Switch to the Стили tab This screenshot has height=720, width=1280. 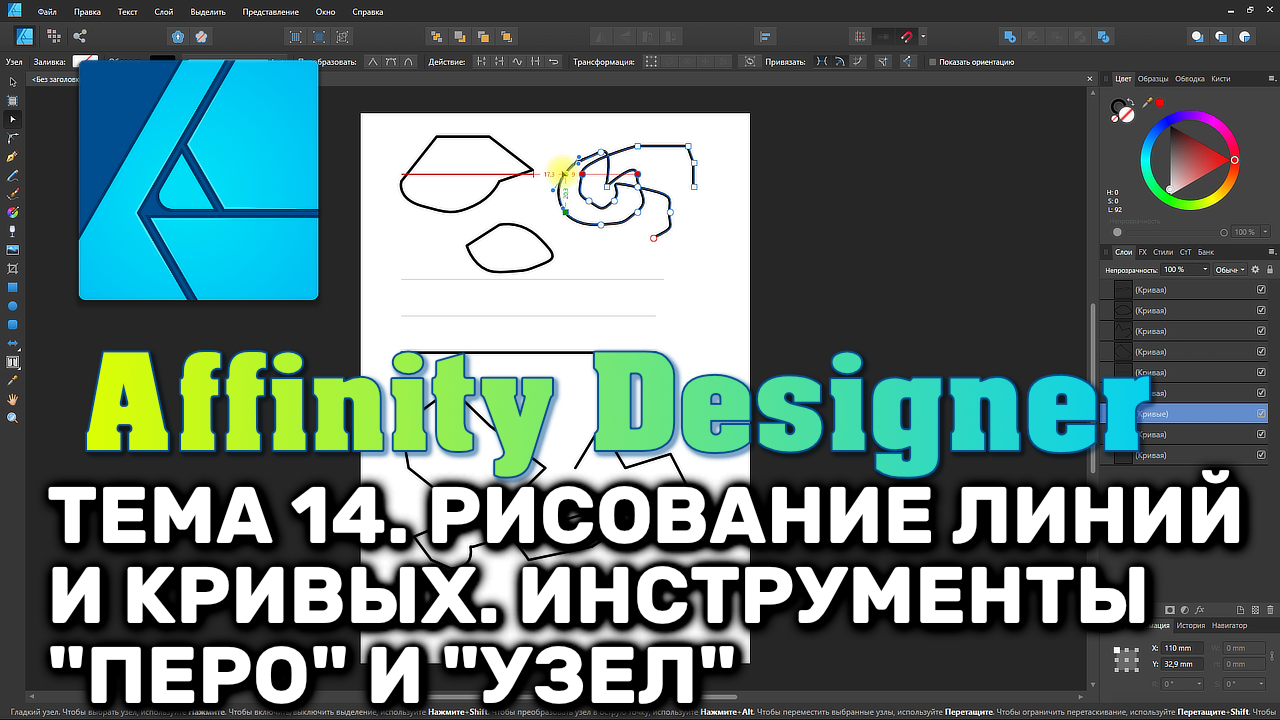click(1163, 252)
